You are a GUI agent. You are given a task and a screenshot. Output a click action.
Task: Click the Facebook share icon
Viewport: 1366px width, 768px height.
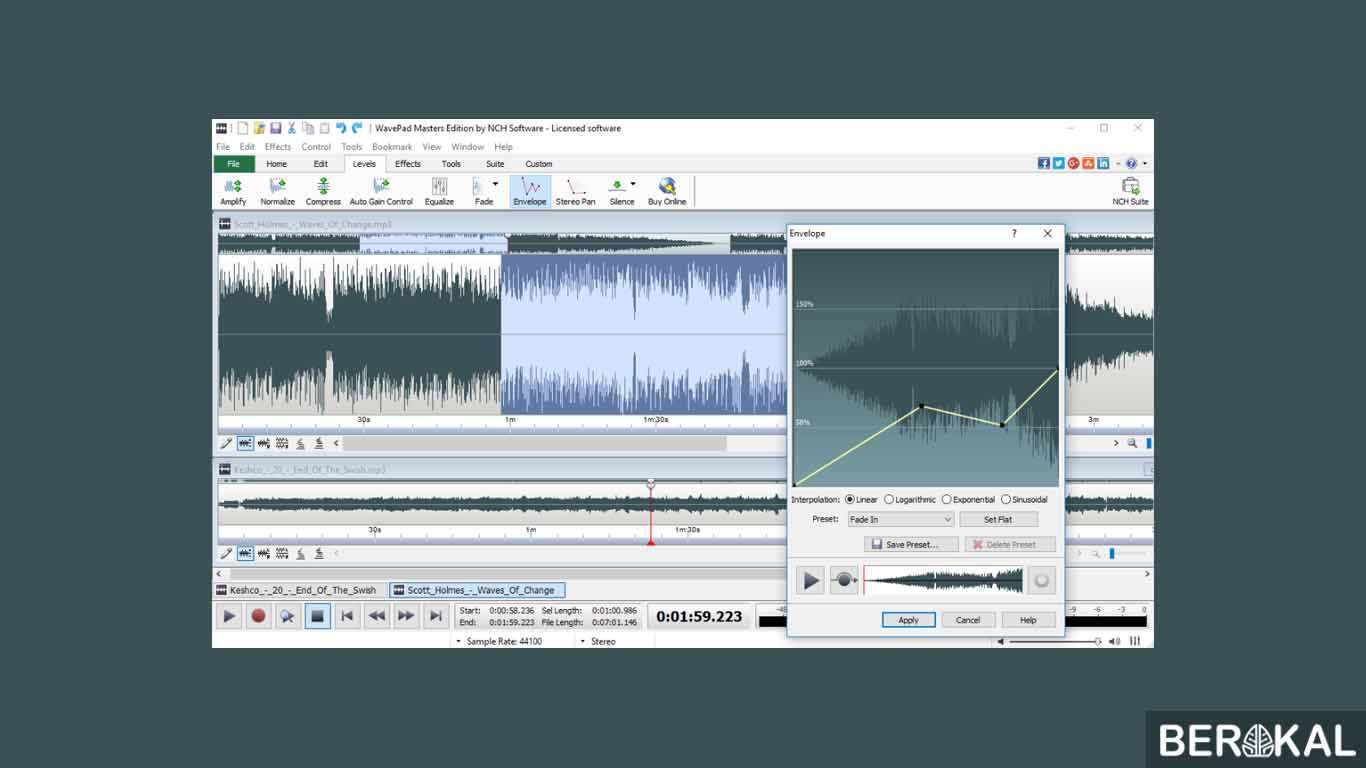tap(1044, 163)
